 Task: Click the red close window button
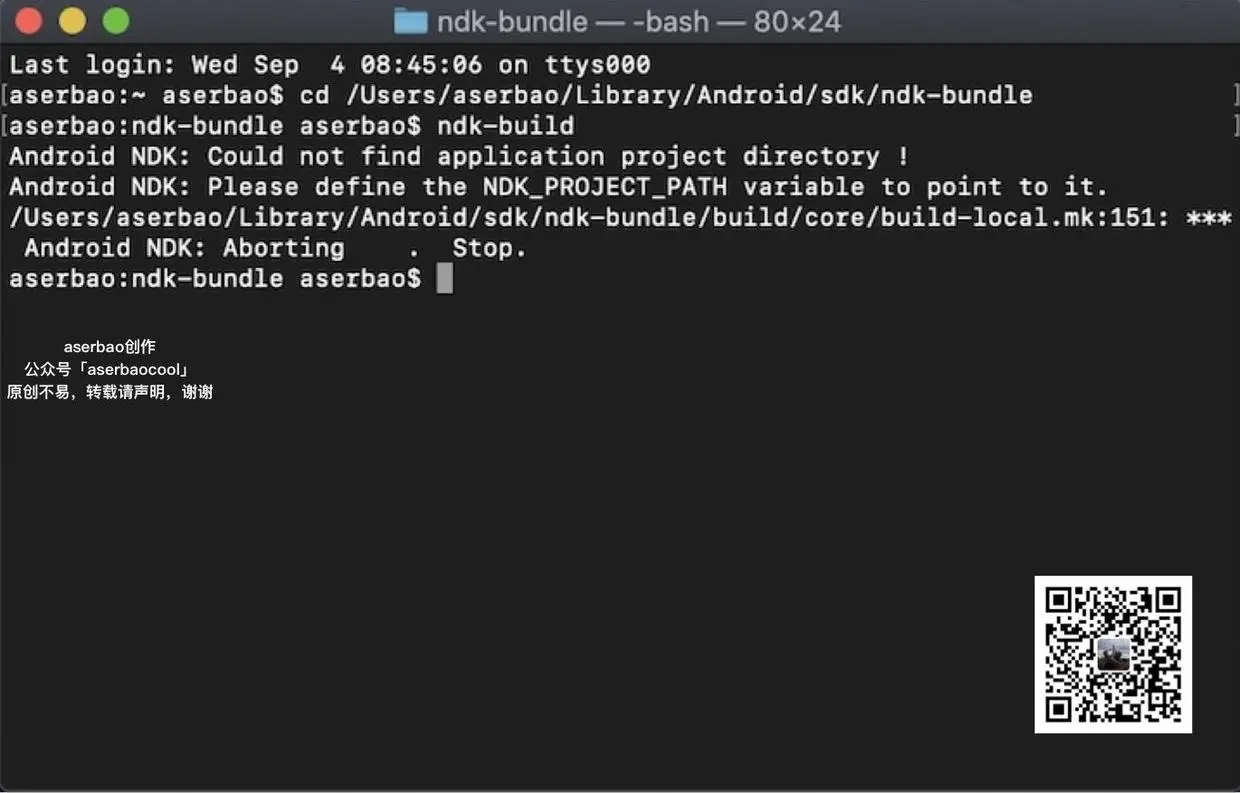pos(29,20)
